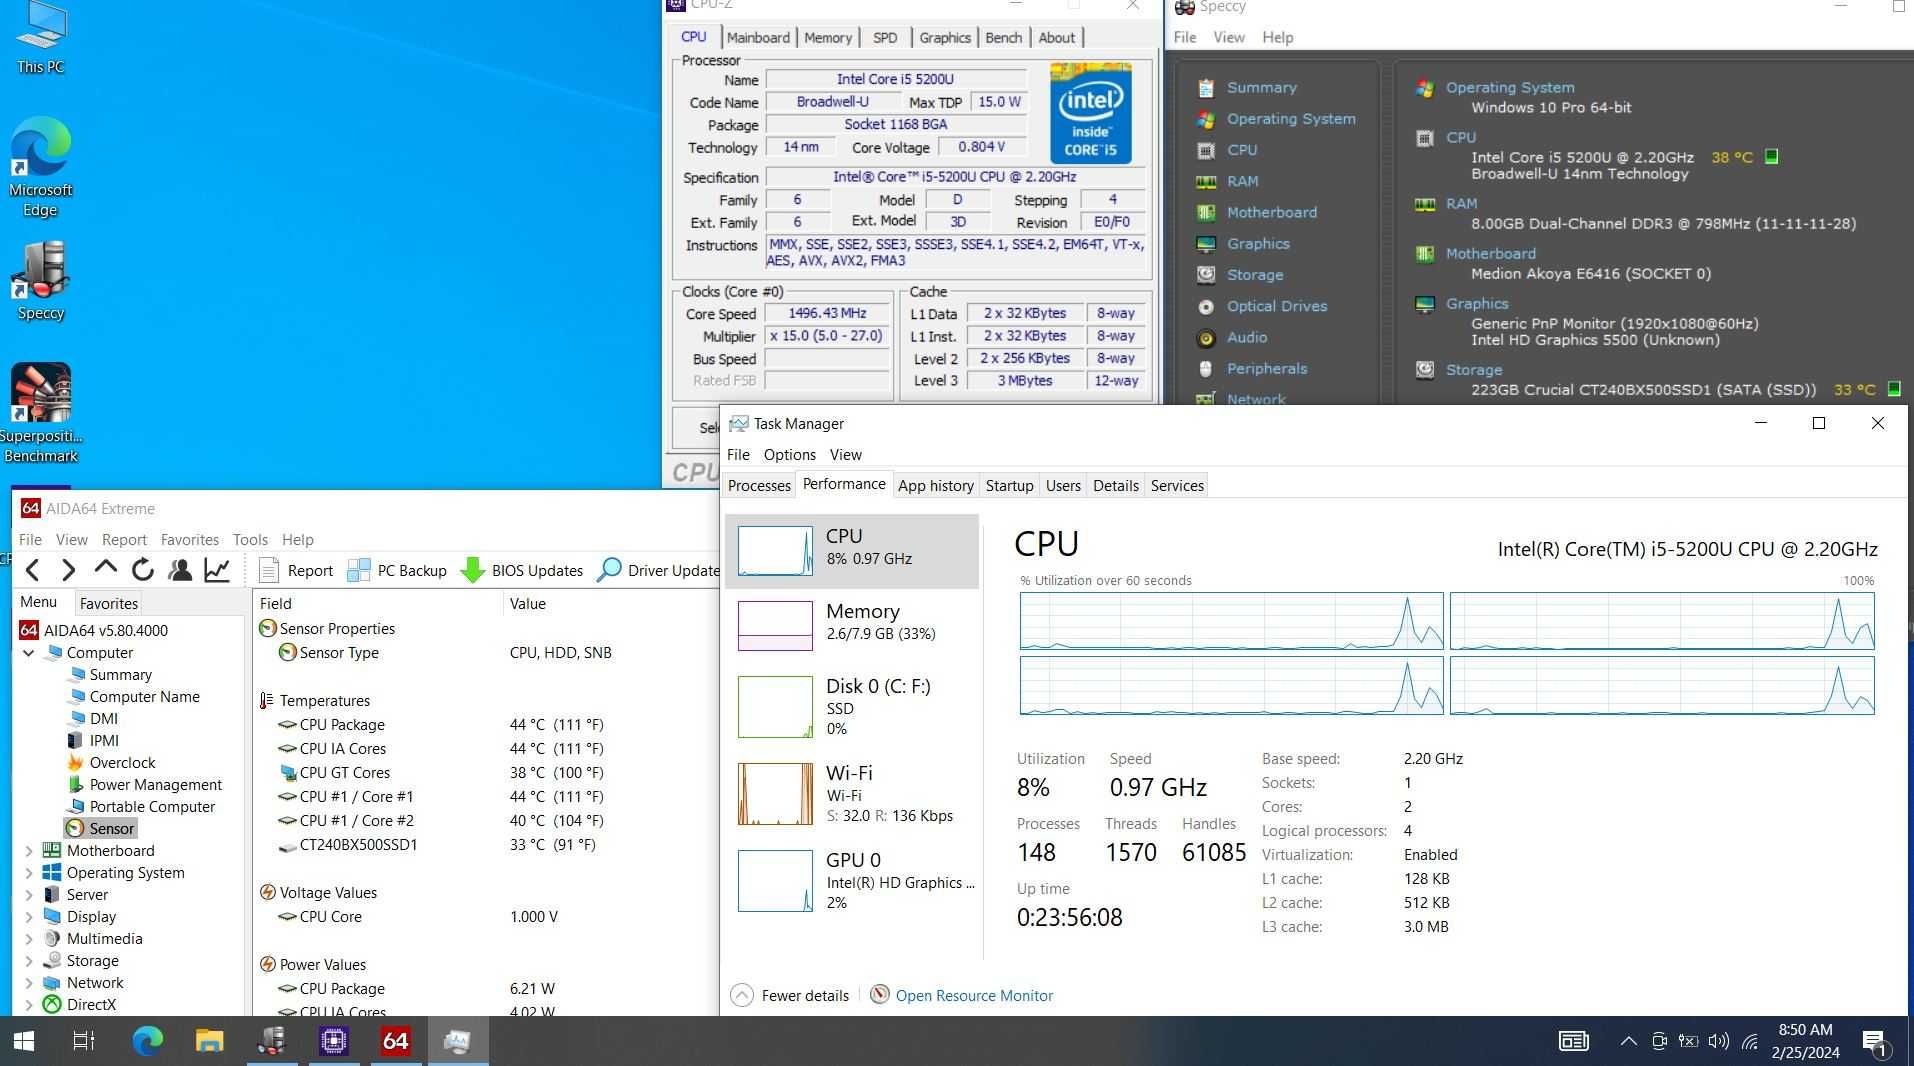Click the AIDA64 up-level arrow icon

[x=105, y=569]
